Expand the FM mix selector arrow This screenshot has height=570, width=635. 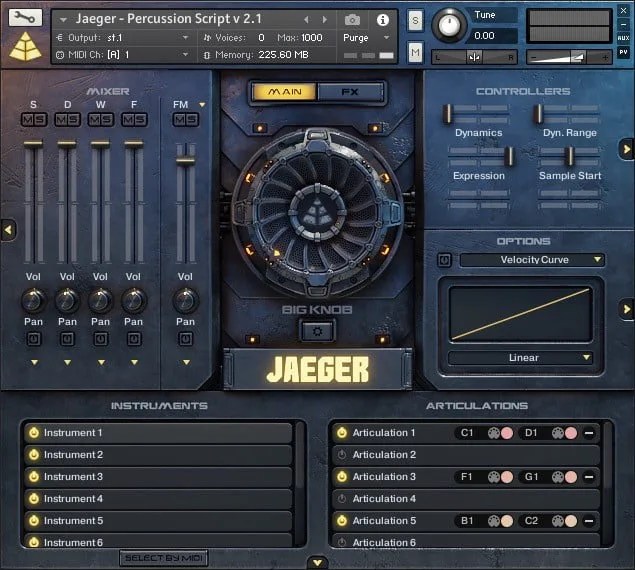(x=202, y=105)
